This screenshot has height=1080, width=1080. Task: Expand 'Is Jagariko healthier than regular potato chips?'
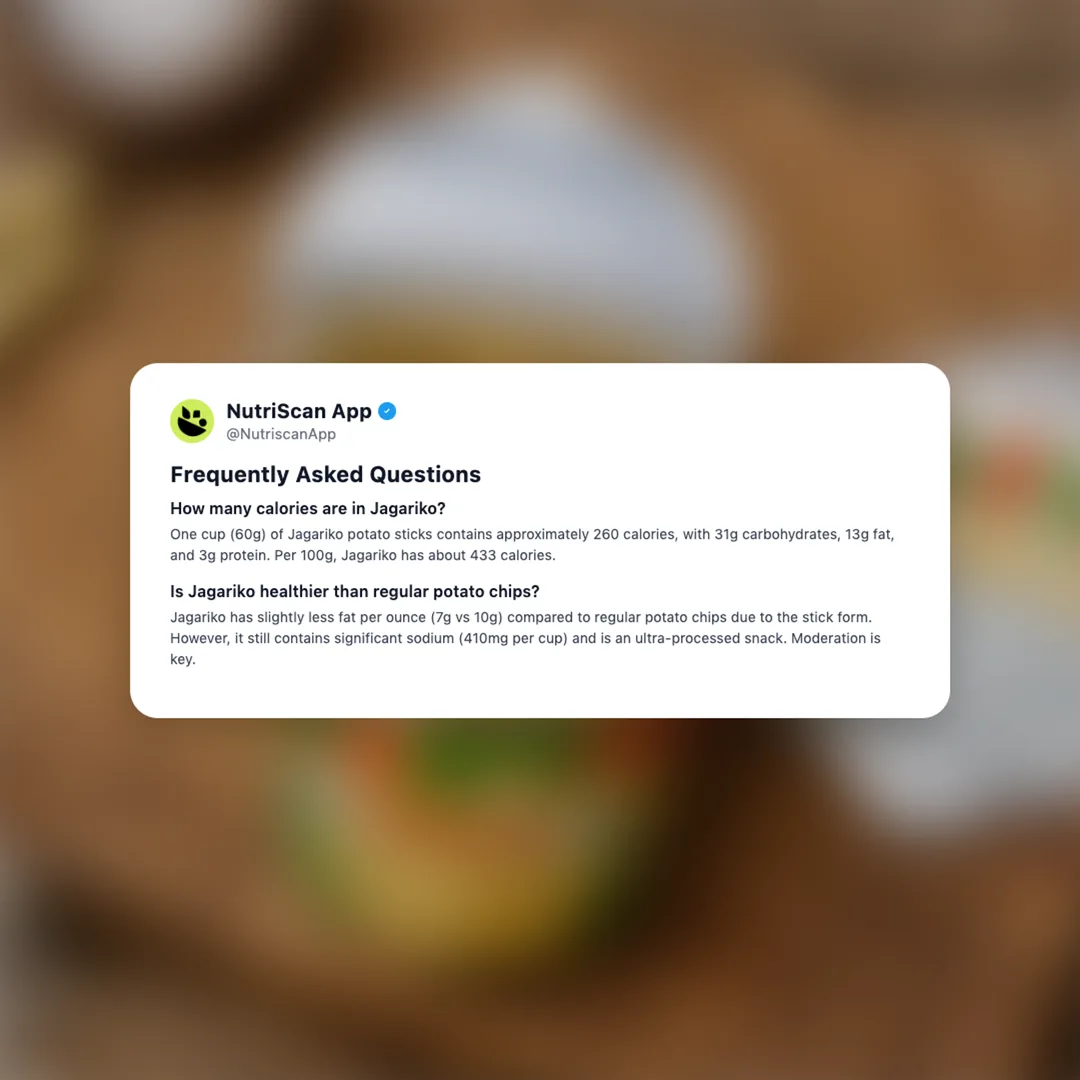tap(355, 592)
